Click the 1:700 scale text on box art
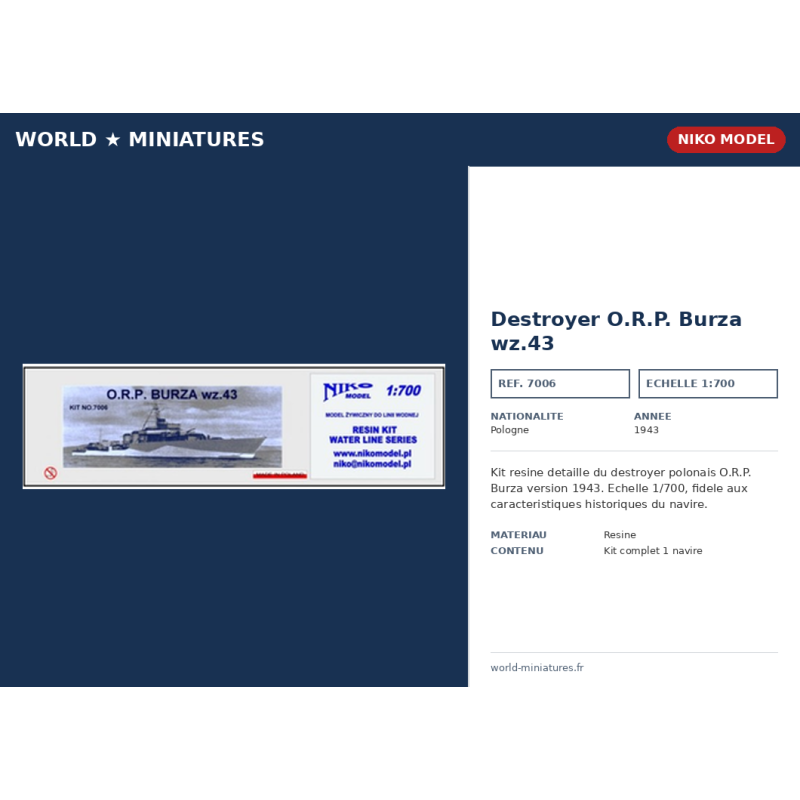The image size is (800, 800). click(403, 391)
